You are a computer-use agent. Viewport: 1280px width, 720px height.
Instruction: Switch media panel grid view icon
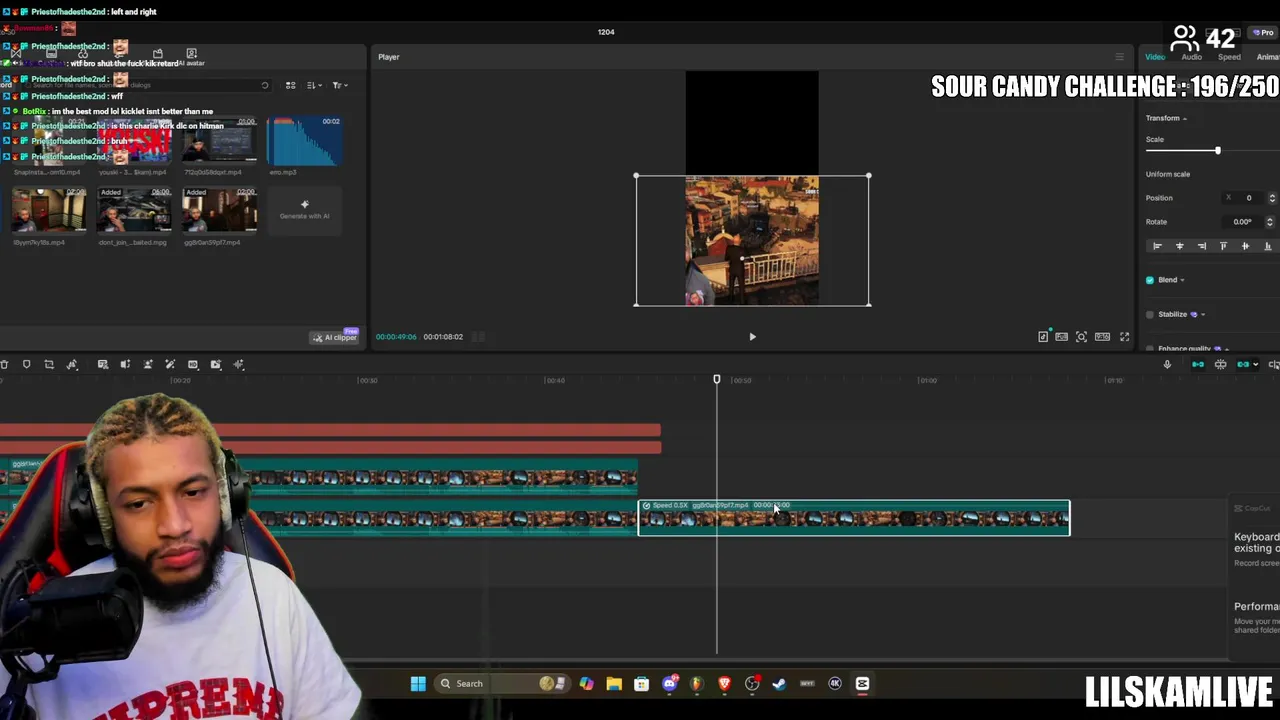click(291, 86)
